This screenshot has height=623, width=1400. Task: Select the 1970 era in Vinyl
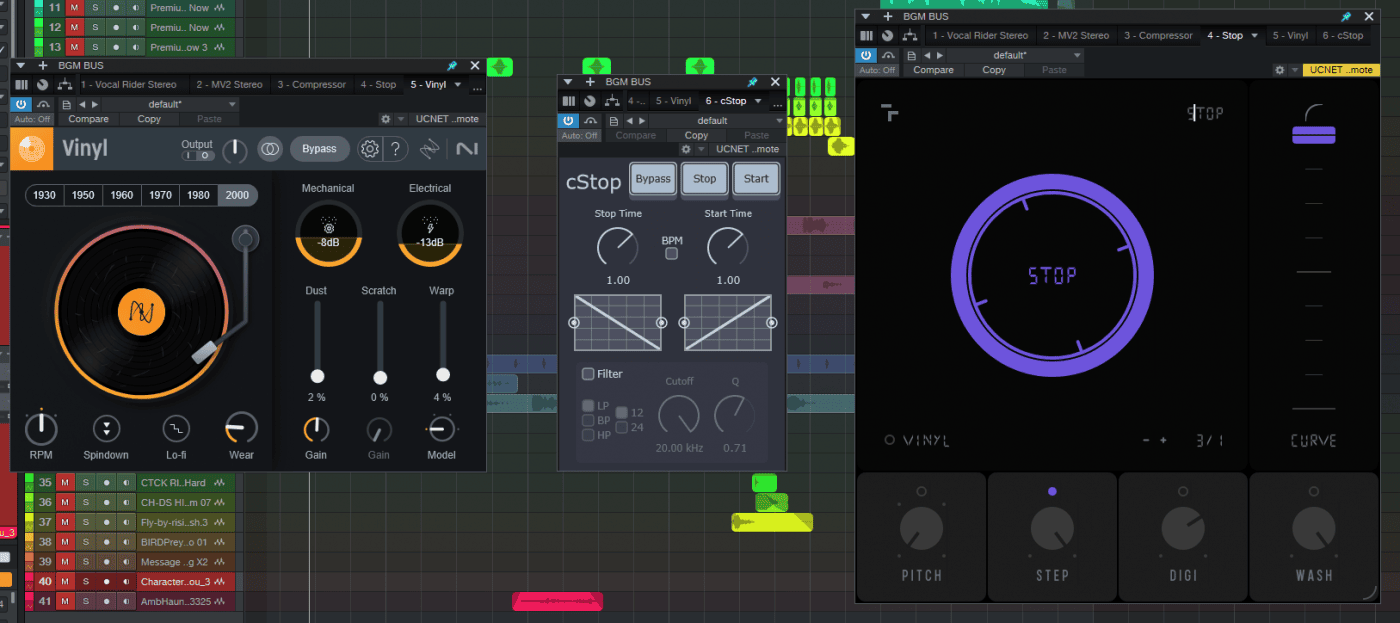click(x=160, y=195)
